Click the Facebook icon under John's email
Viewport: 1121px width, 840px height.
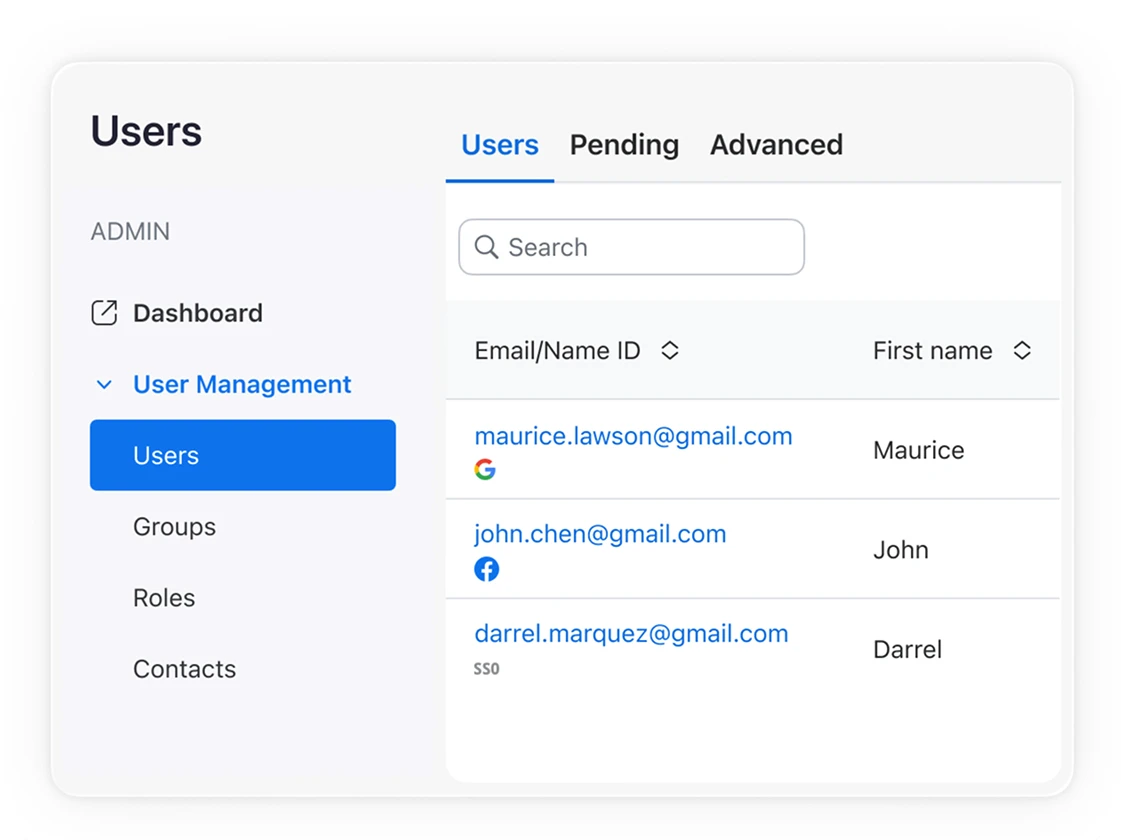pos(486,569)
